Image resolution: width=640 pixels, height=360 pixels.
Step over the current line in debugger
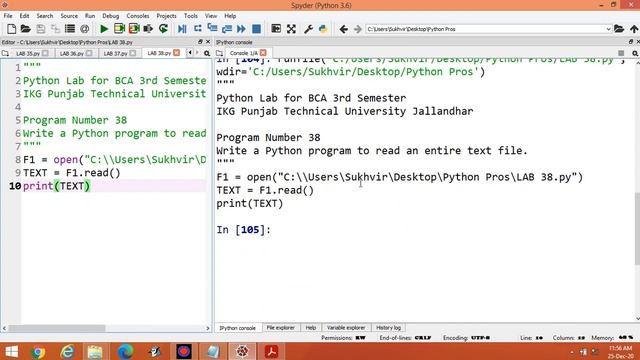click(x=198, y=29)
